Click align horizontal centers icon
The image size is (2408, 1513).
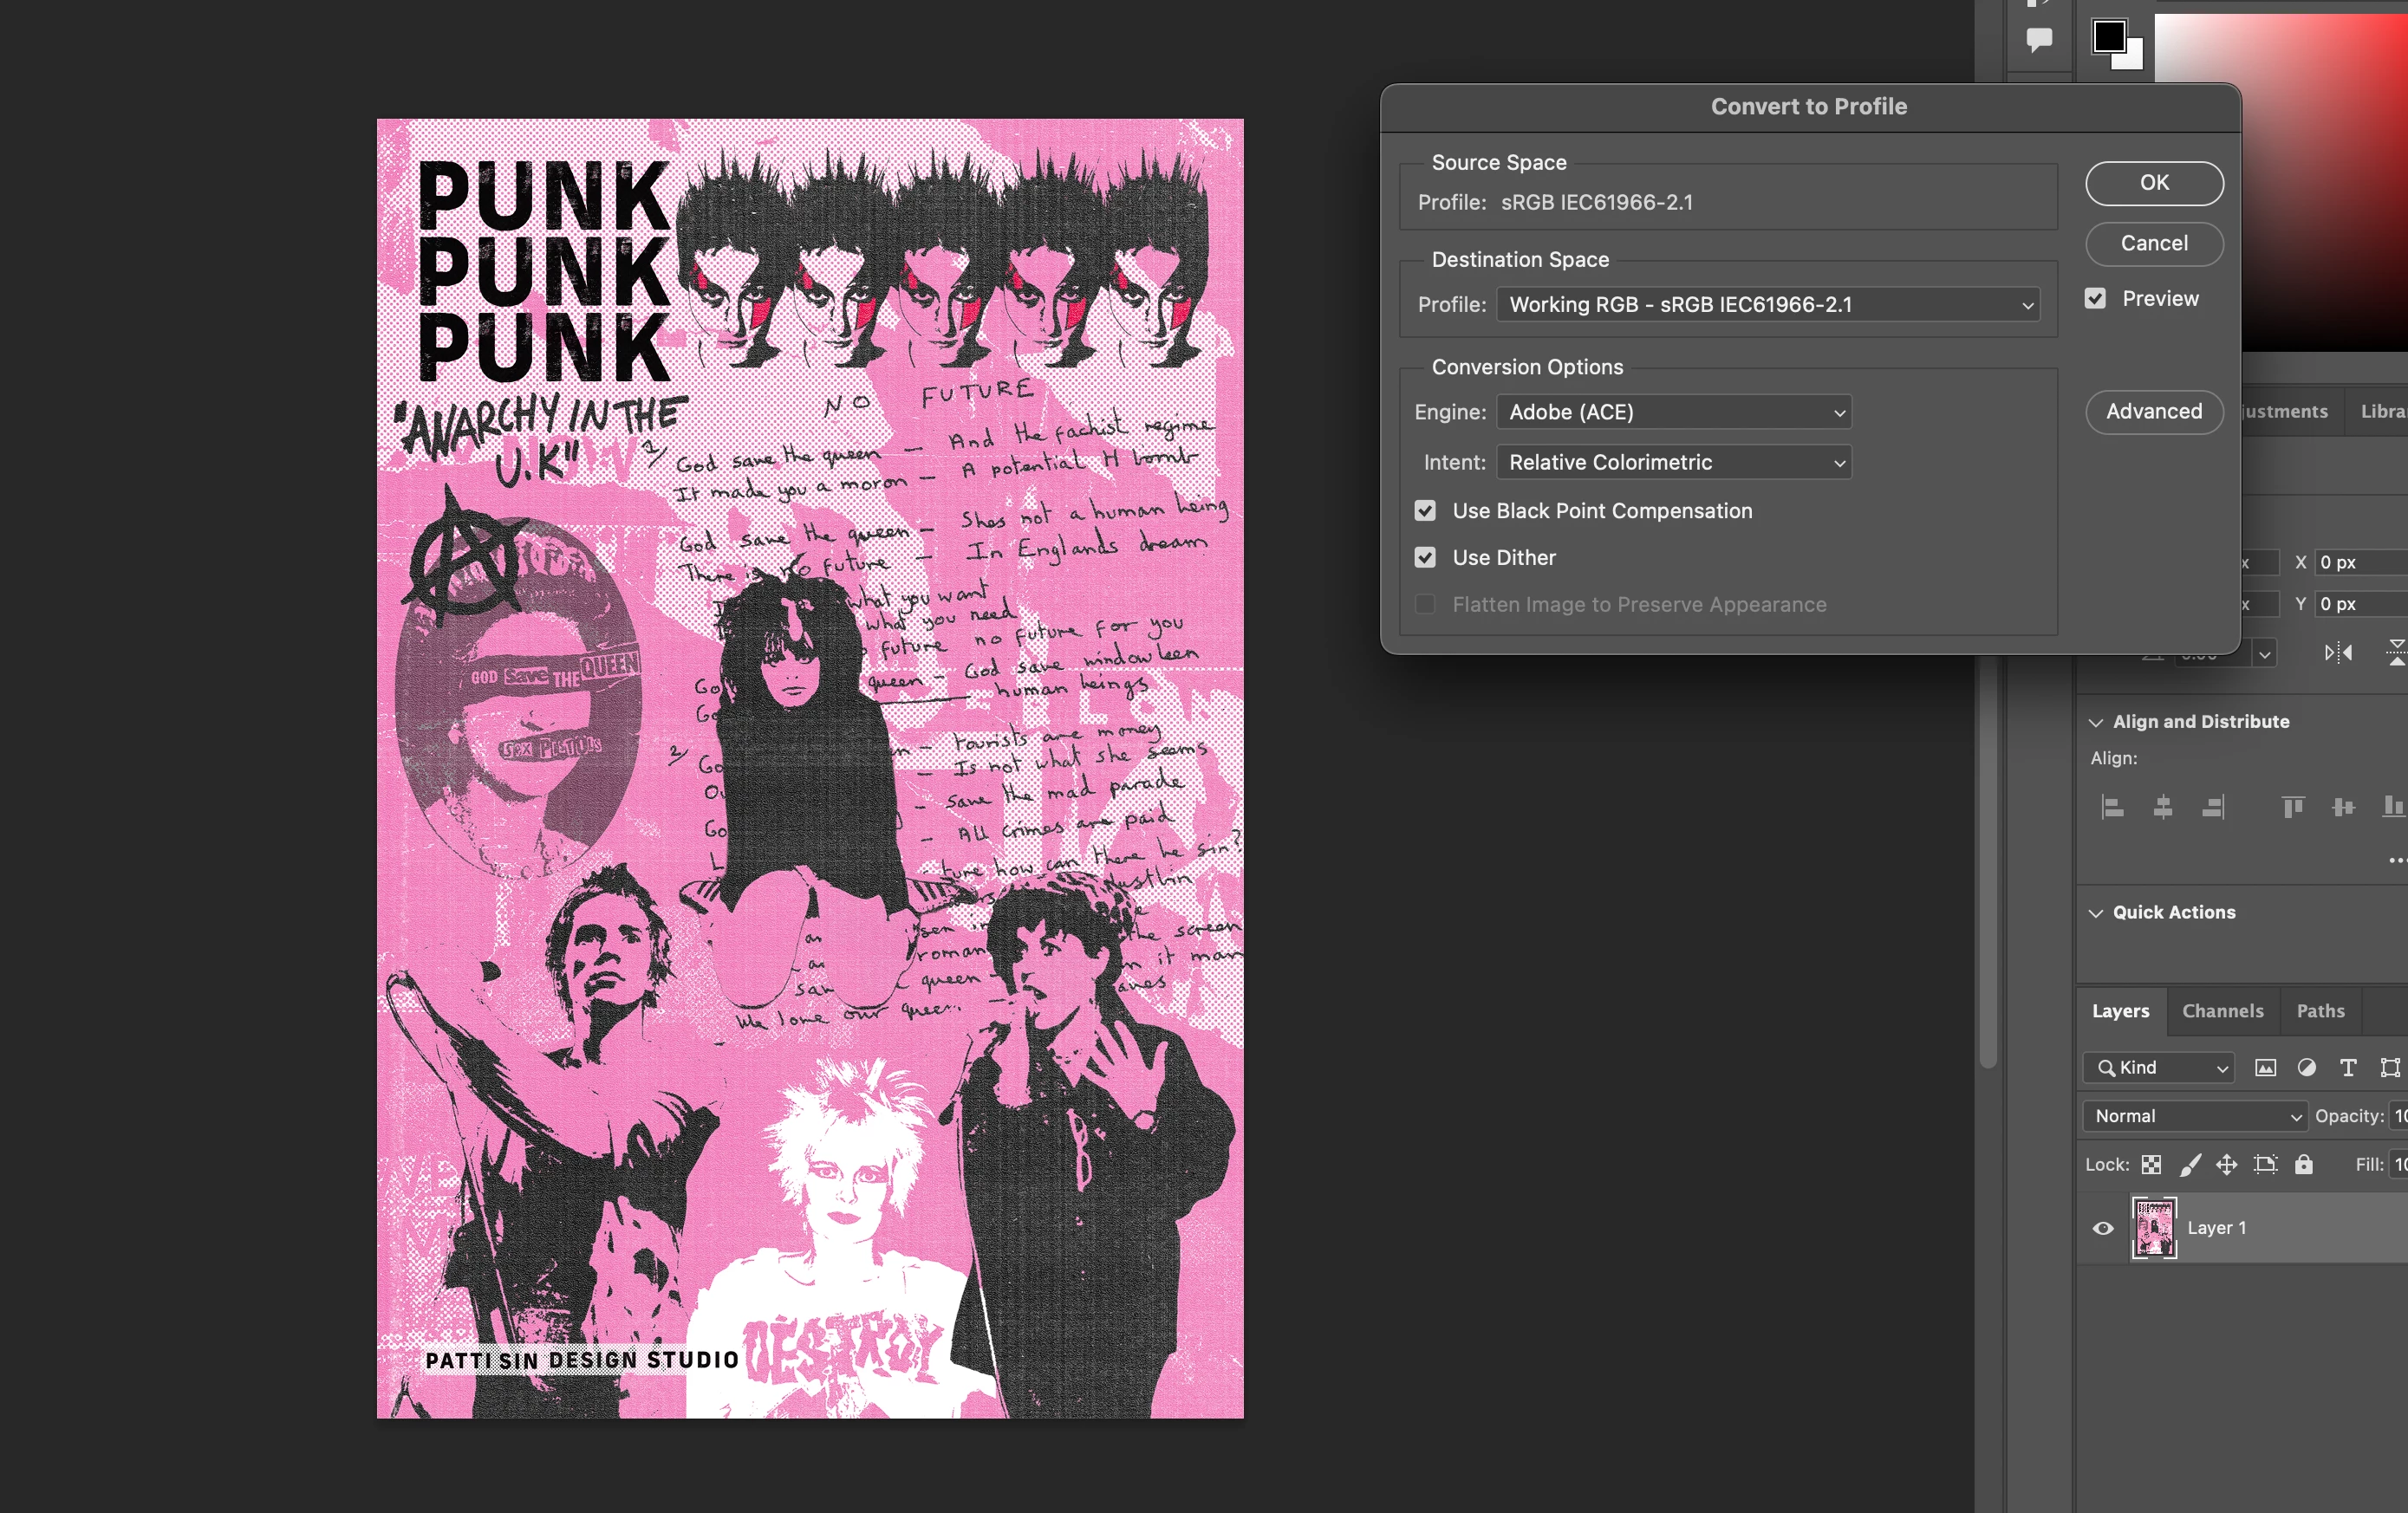[x=2162, y=807]
